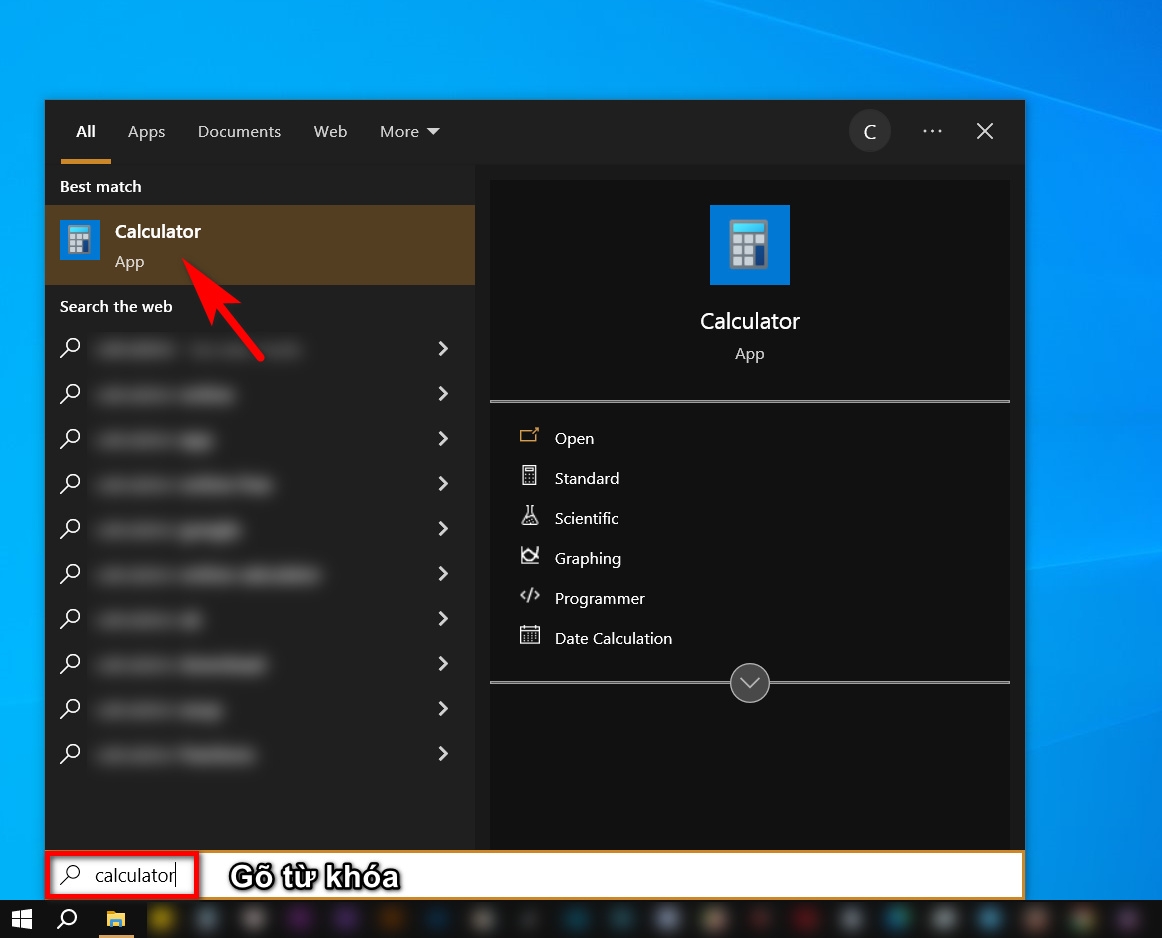Open the Date Calculation mode
The height and width of the screenshot is (938, 1162).
pyautogui.click(x=612, y=638)
